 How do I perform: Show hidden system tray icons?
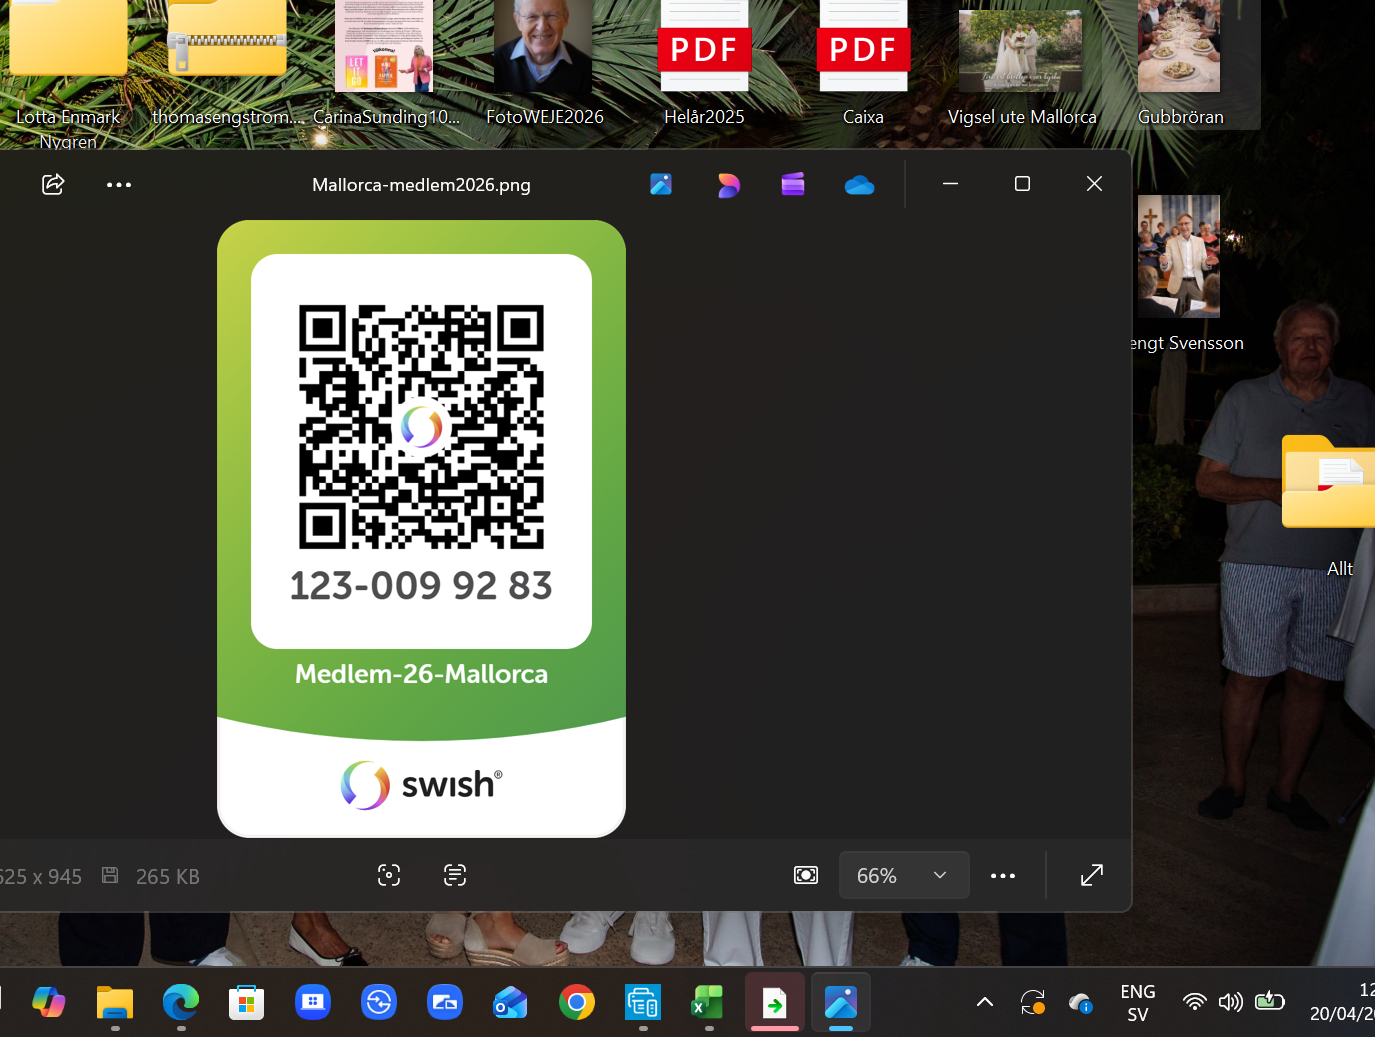tap(985, 1002)
